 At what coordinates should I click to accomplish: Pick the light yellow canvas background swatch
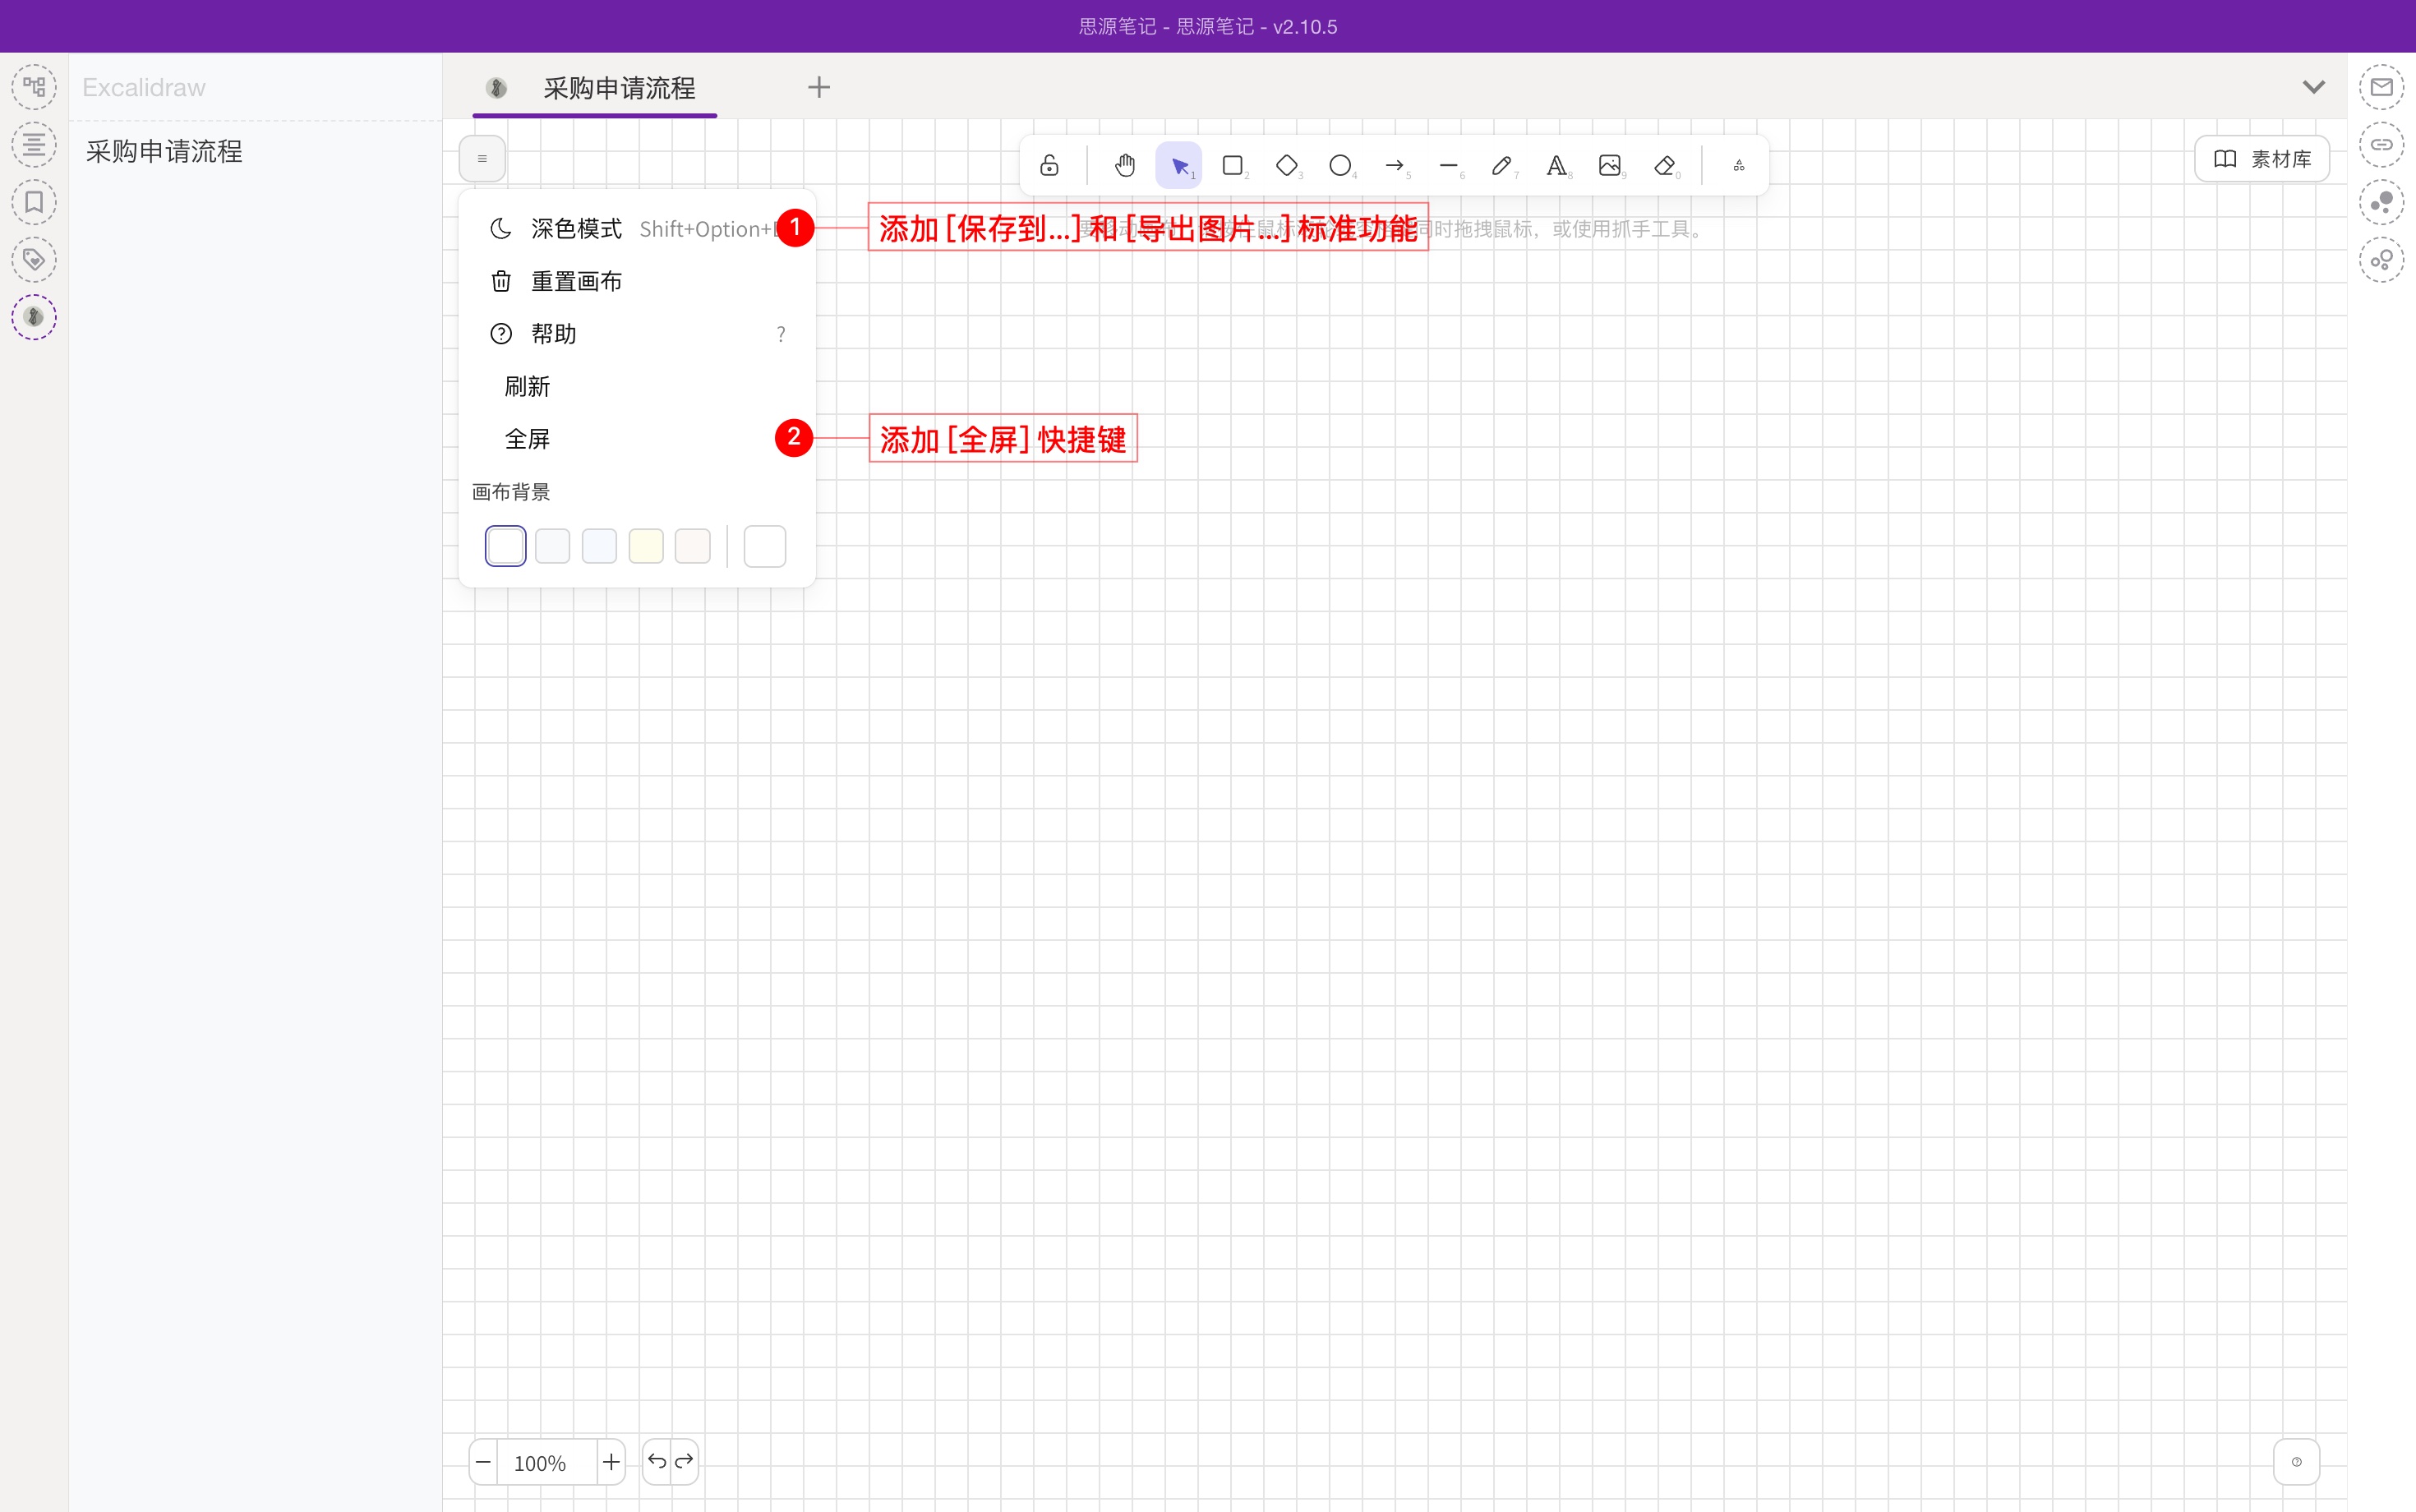tap(646, 546)
